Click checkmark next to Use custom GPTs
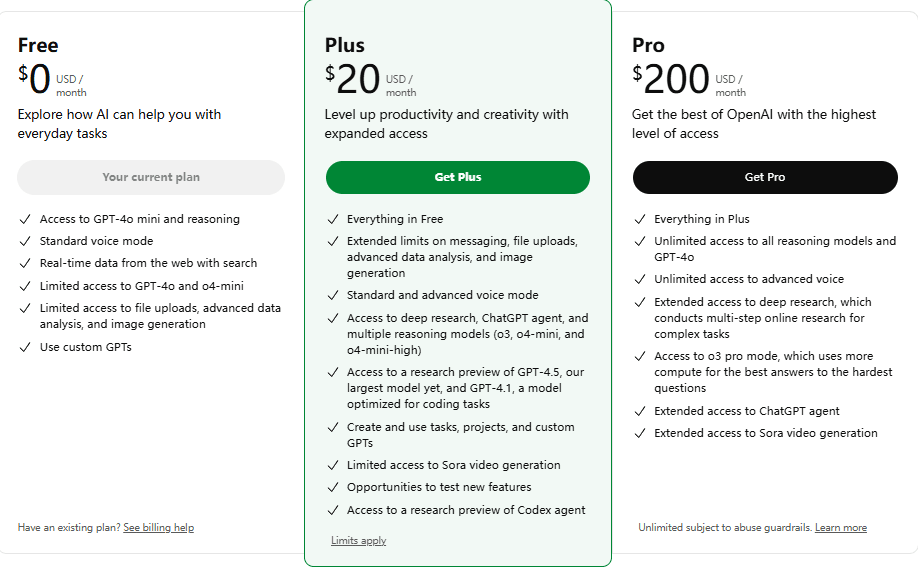 tap(24, 347)
